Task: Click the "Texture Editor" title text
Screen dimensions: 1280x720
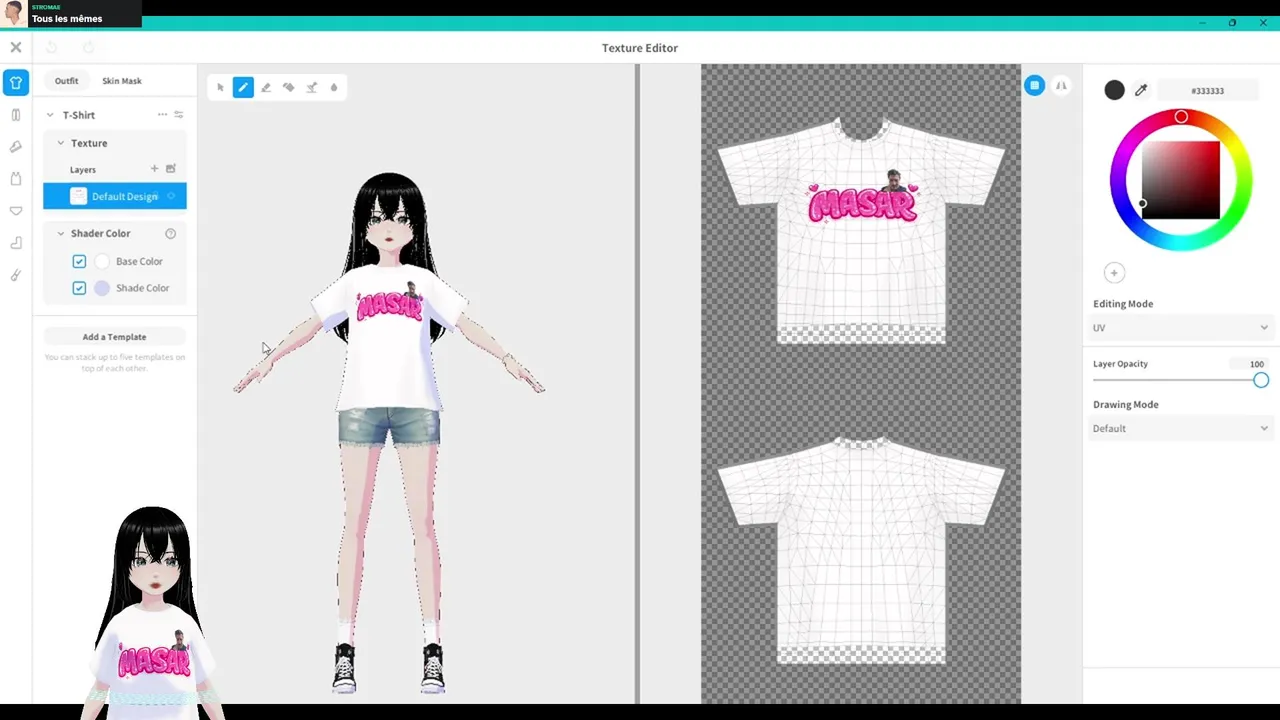Action: [x=640, y=48]
